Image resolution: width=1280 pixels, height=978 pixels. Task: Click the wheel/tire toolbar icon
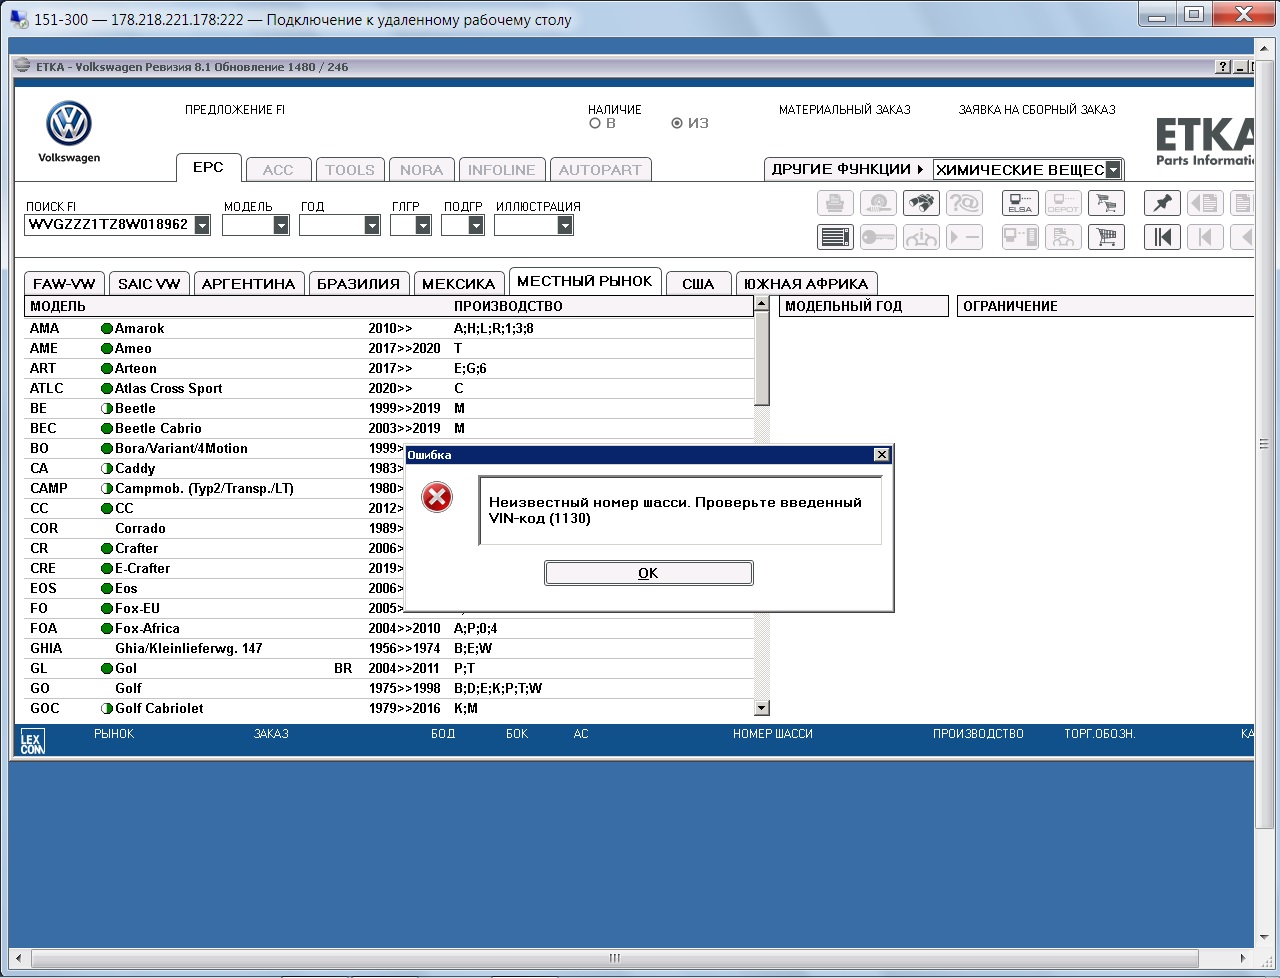pos(878,203)
